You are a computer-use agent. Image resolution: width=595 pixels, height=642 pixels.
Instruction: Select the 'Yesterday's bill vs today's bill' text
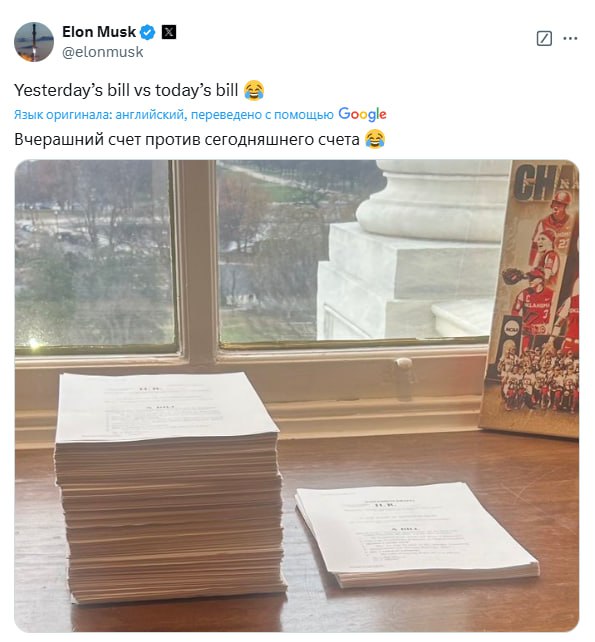[126, 90]
